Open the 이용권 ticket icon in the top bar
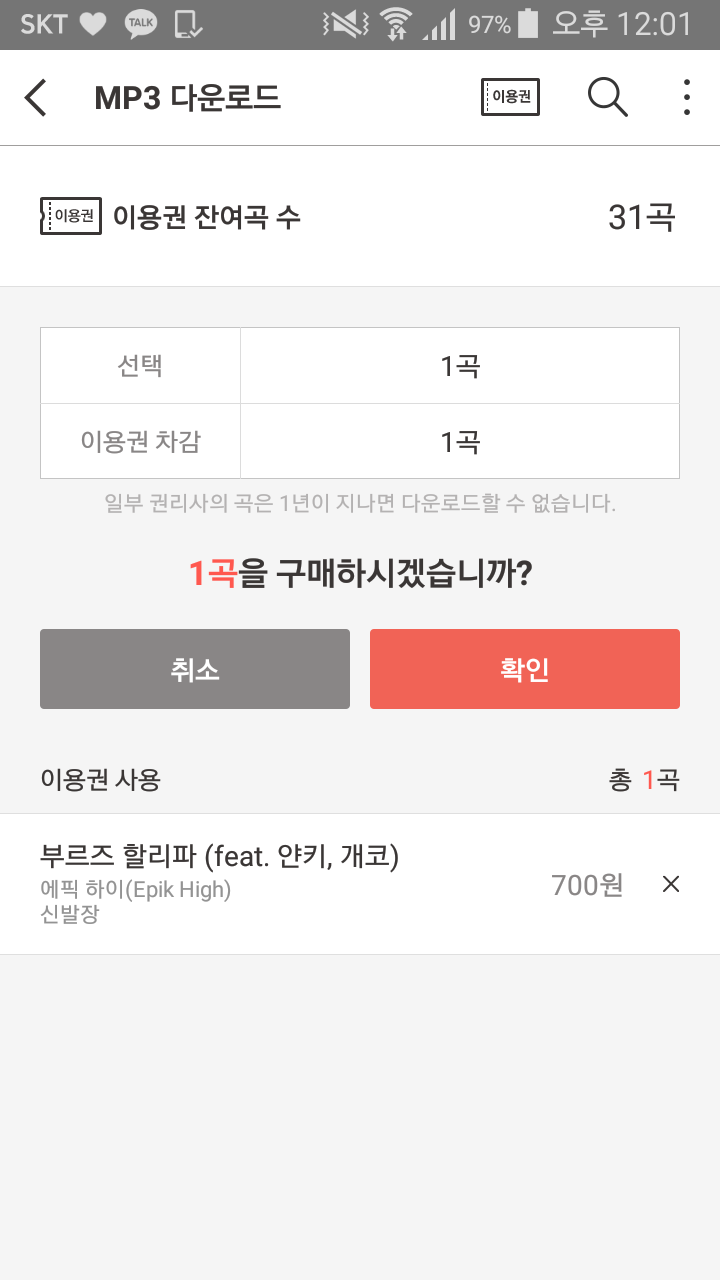Viewport: 720px width, 1280px height. (510, 97)
